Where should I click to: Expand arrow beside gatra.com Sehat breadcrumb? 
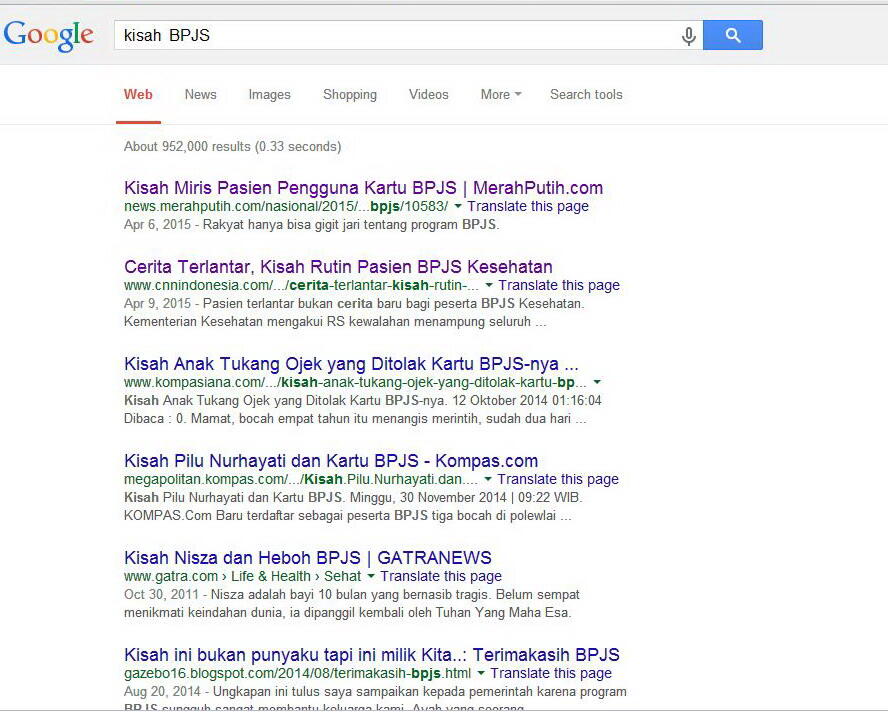370,576
